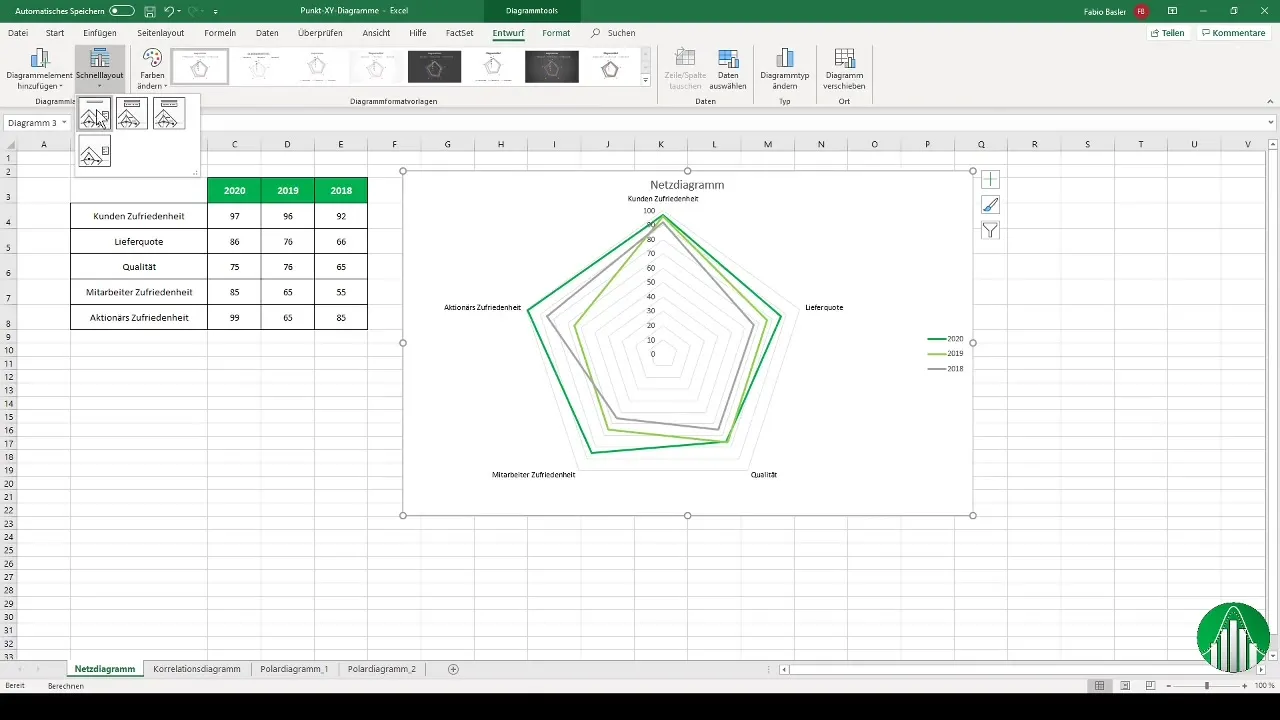The width and height of the screenshot is (1280, 720).
Task: Click the ribbon display options icon
Action: pyautogui.click(x=1173, y=11)
